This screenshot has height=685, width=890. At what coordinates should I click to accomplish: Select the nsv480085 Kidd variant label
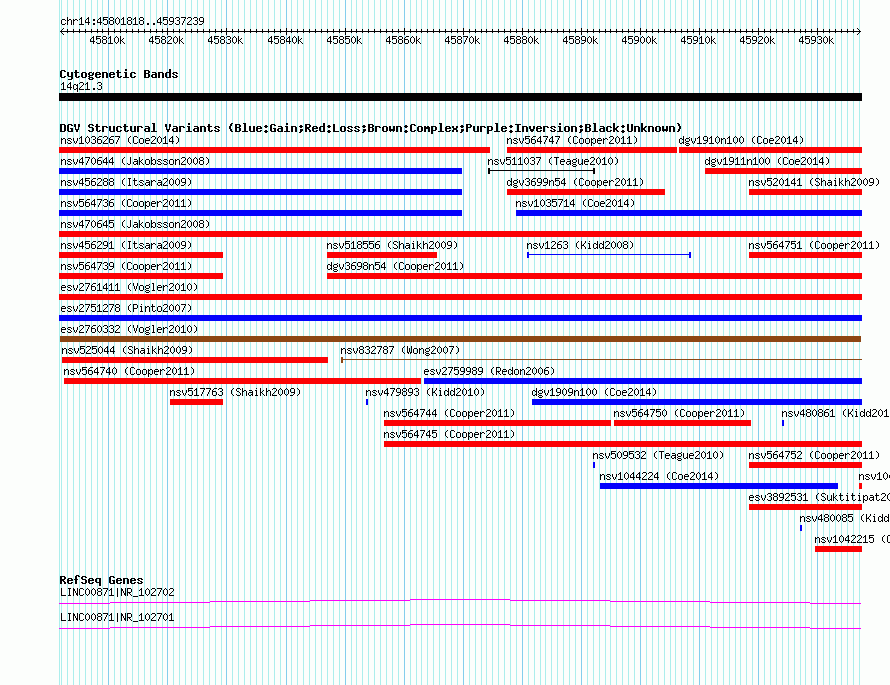point(845,518)
